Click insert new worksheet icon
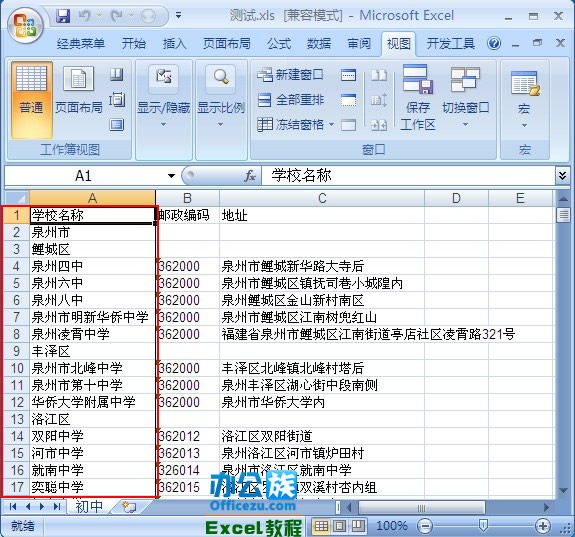Screen dimensions: 575x537 [129, 507]
